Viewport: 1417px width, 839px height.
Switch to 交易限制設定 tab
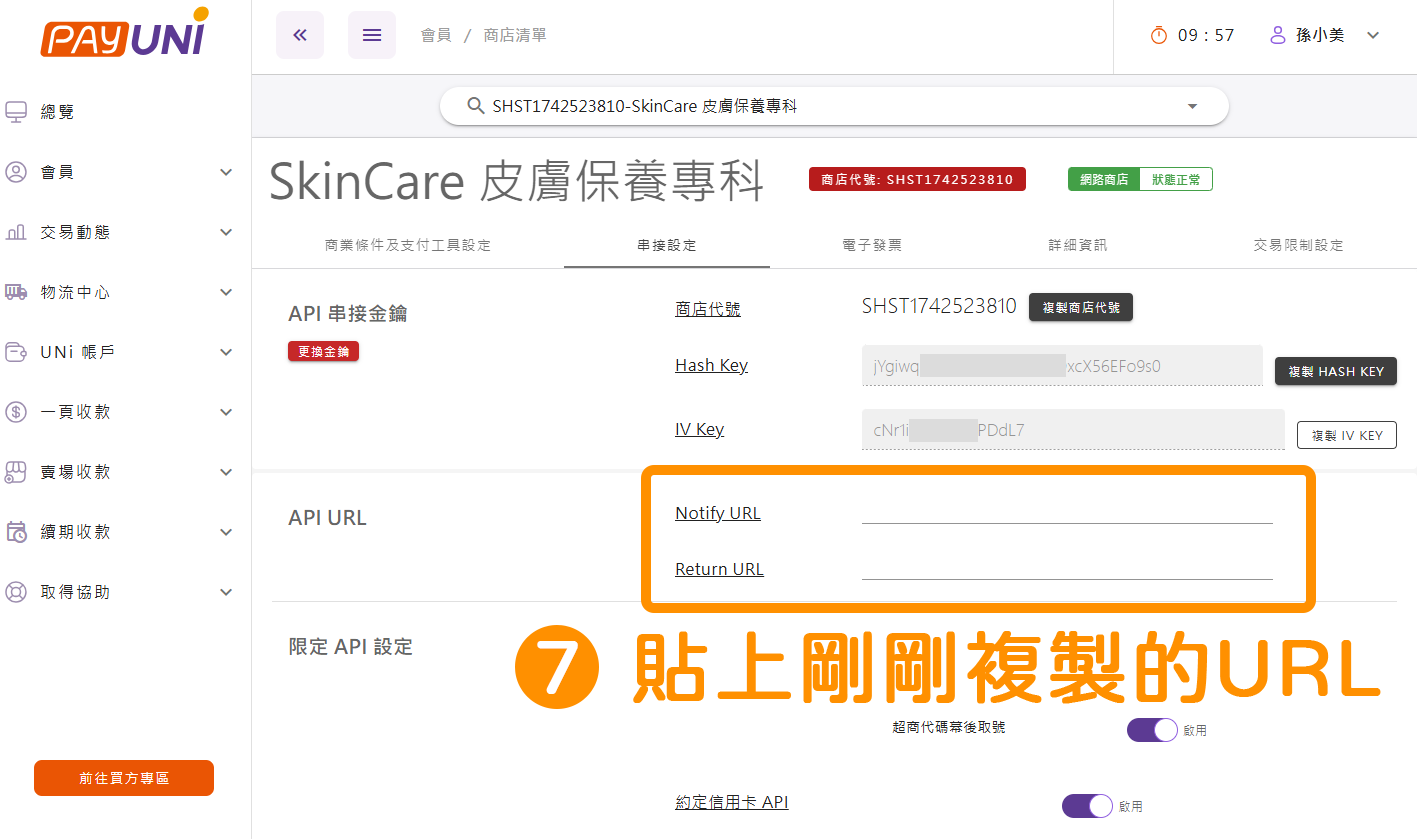1298,245
